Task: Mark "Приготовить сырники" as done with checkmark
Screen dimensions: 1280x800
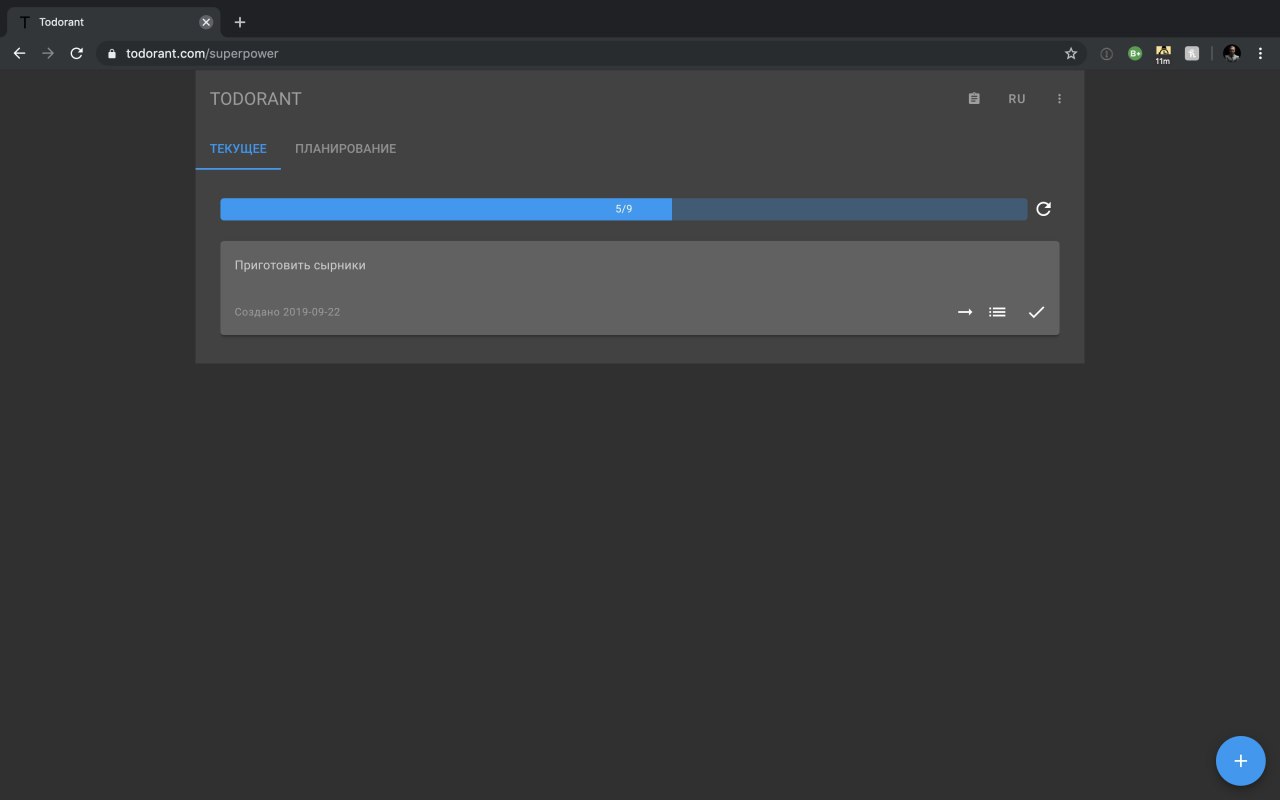Action: (x=1036, y=312)
